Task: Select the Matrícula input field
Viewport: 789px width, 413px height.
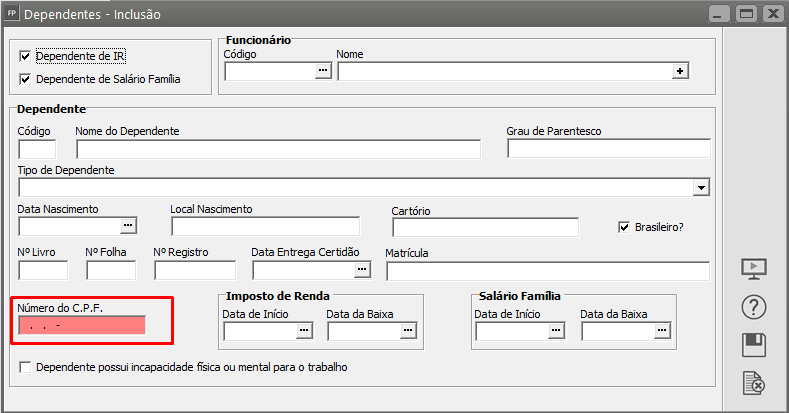Action: click(547, 270)
